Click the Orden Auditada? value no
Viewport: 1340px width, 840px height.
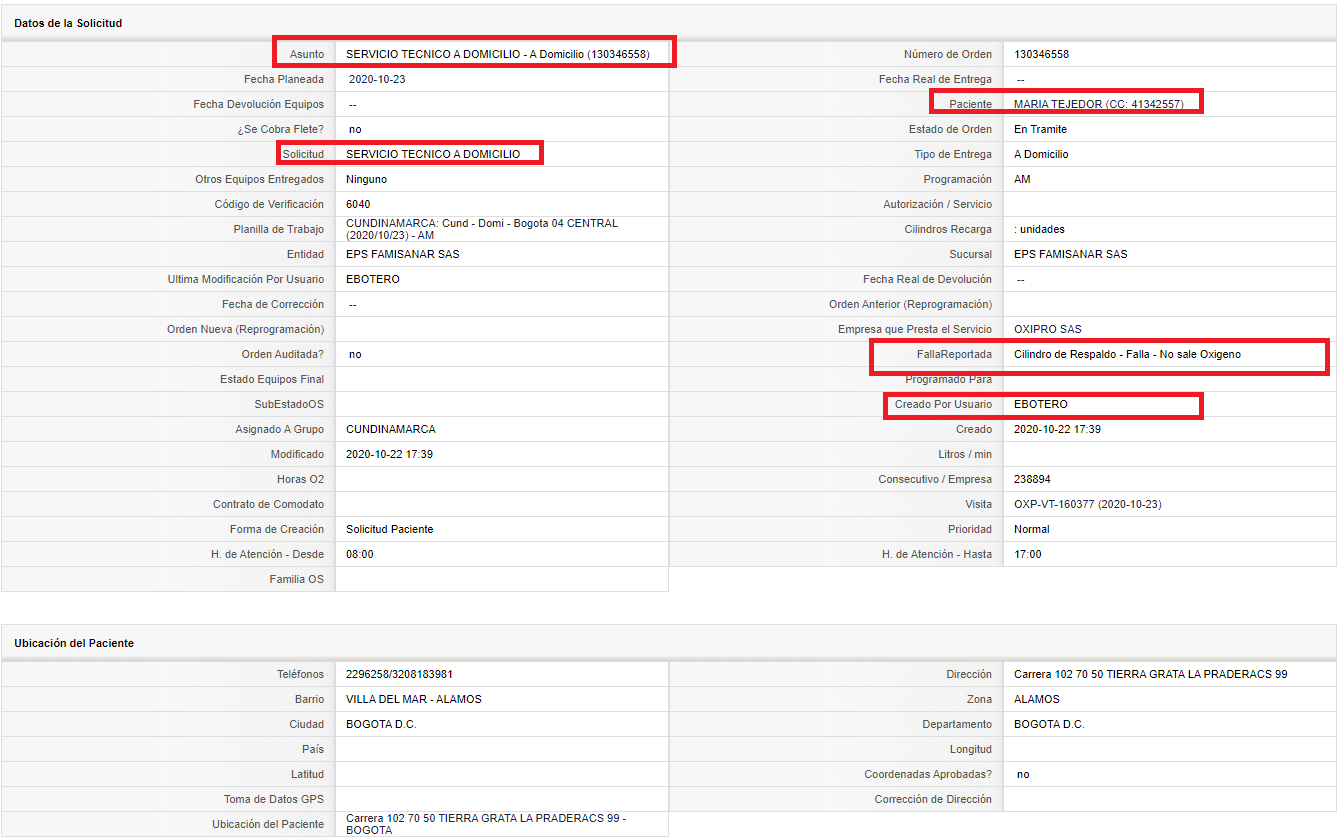(x=355, y=354)
